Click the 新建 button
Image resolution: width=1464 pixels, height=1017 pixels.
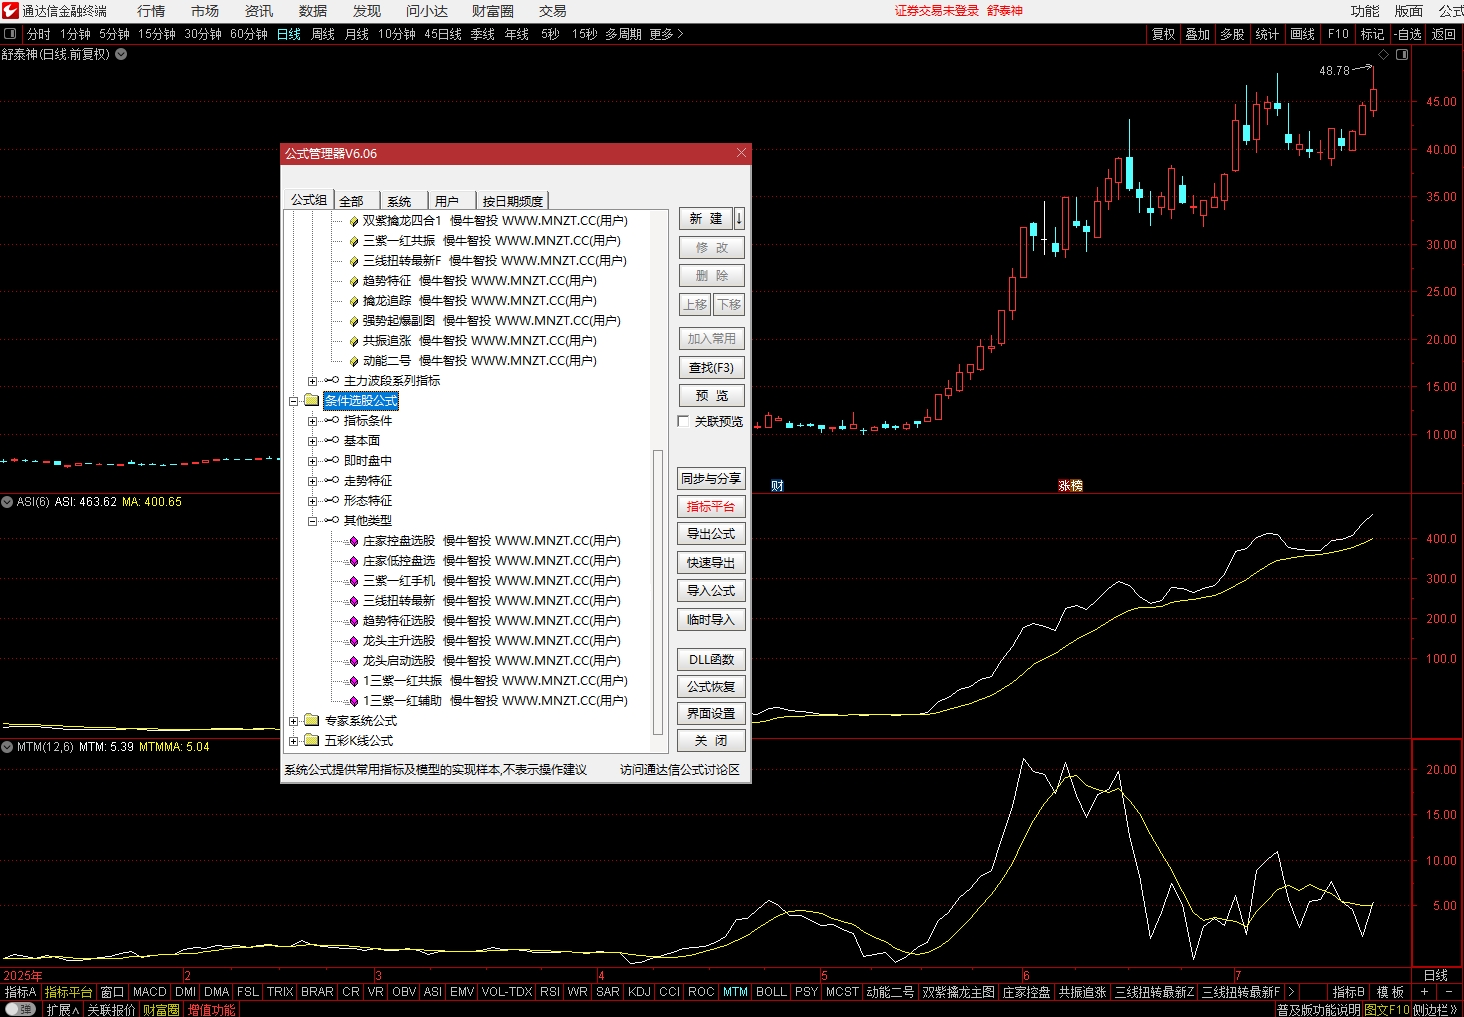point(706,218)
